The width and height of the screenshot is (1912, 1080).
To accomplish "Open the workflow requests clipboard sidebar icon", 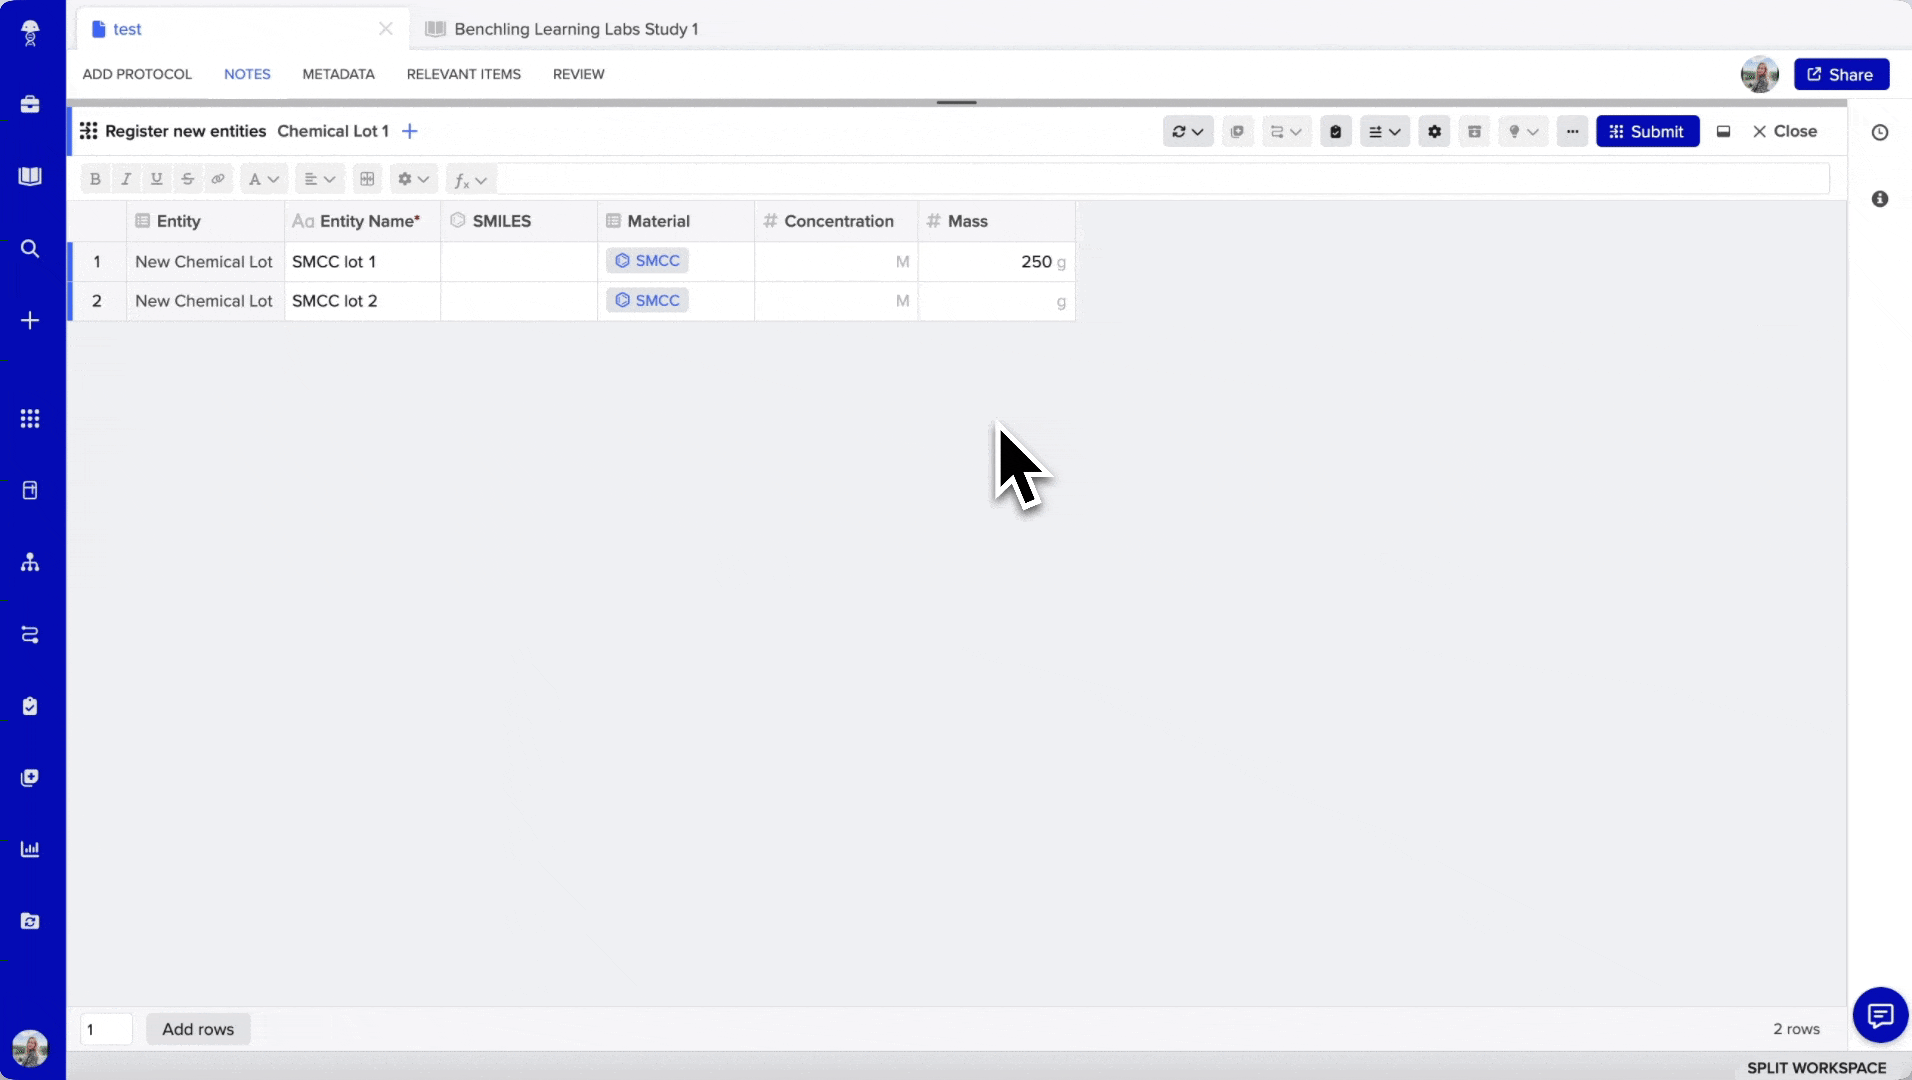I will 30,706.
